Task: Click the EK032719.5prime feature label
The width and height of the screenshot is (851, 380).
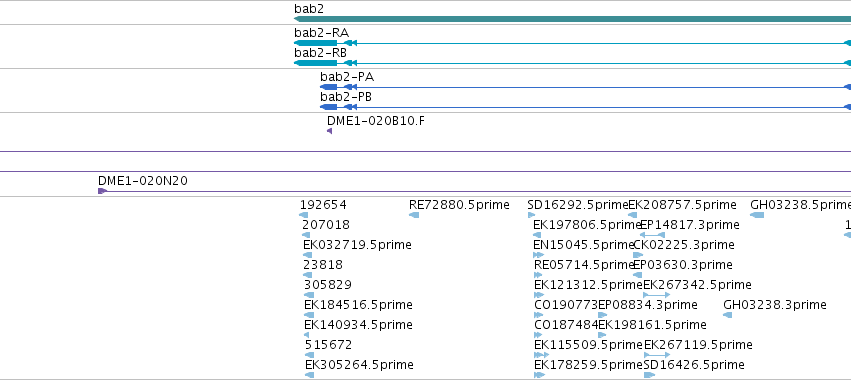Action: pos(357,245)
